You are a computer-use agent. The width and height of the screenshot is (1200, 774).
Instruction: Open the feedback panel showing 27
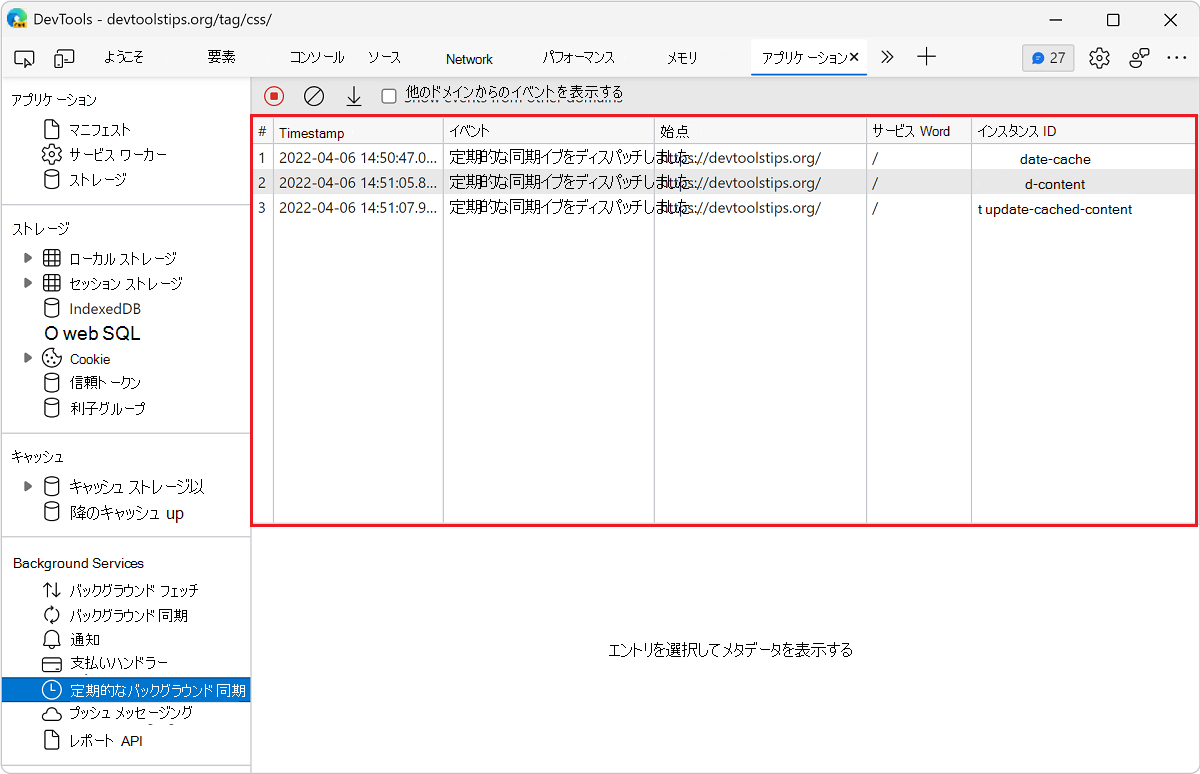pyautogui.click(x=1047, y=58)
